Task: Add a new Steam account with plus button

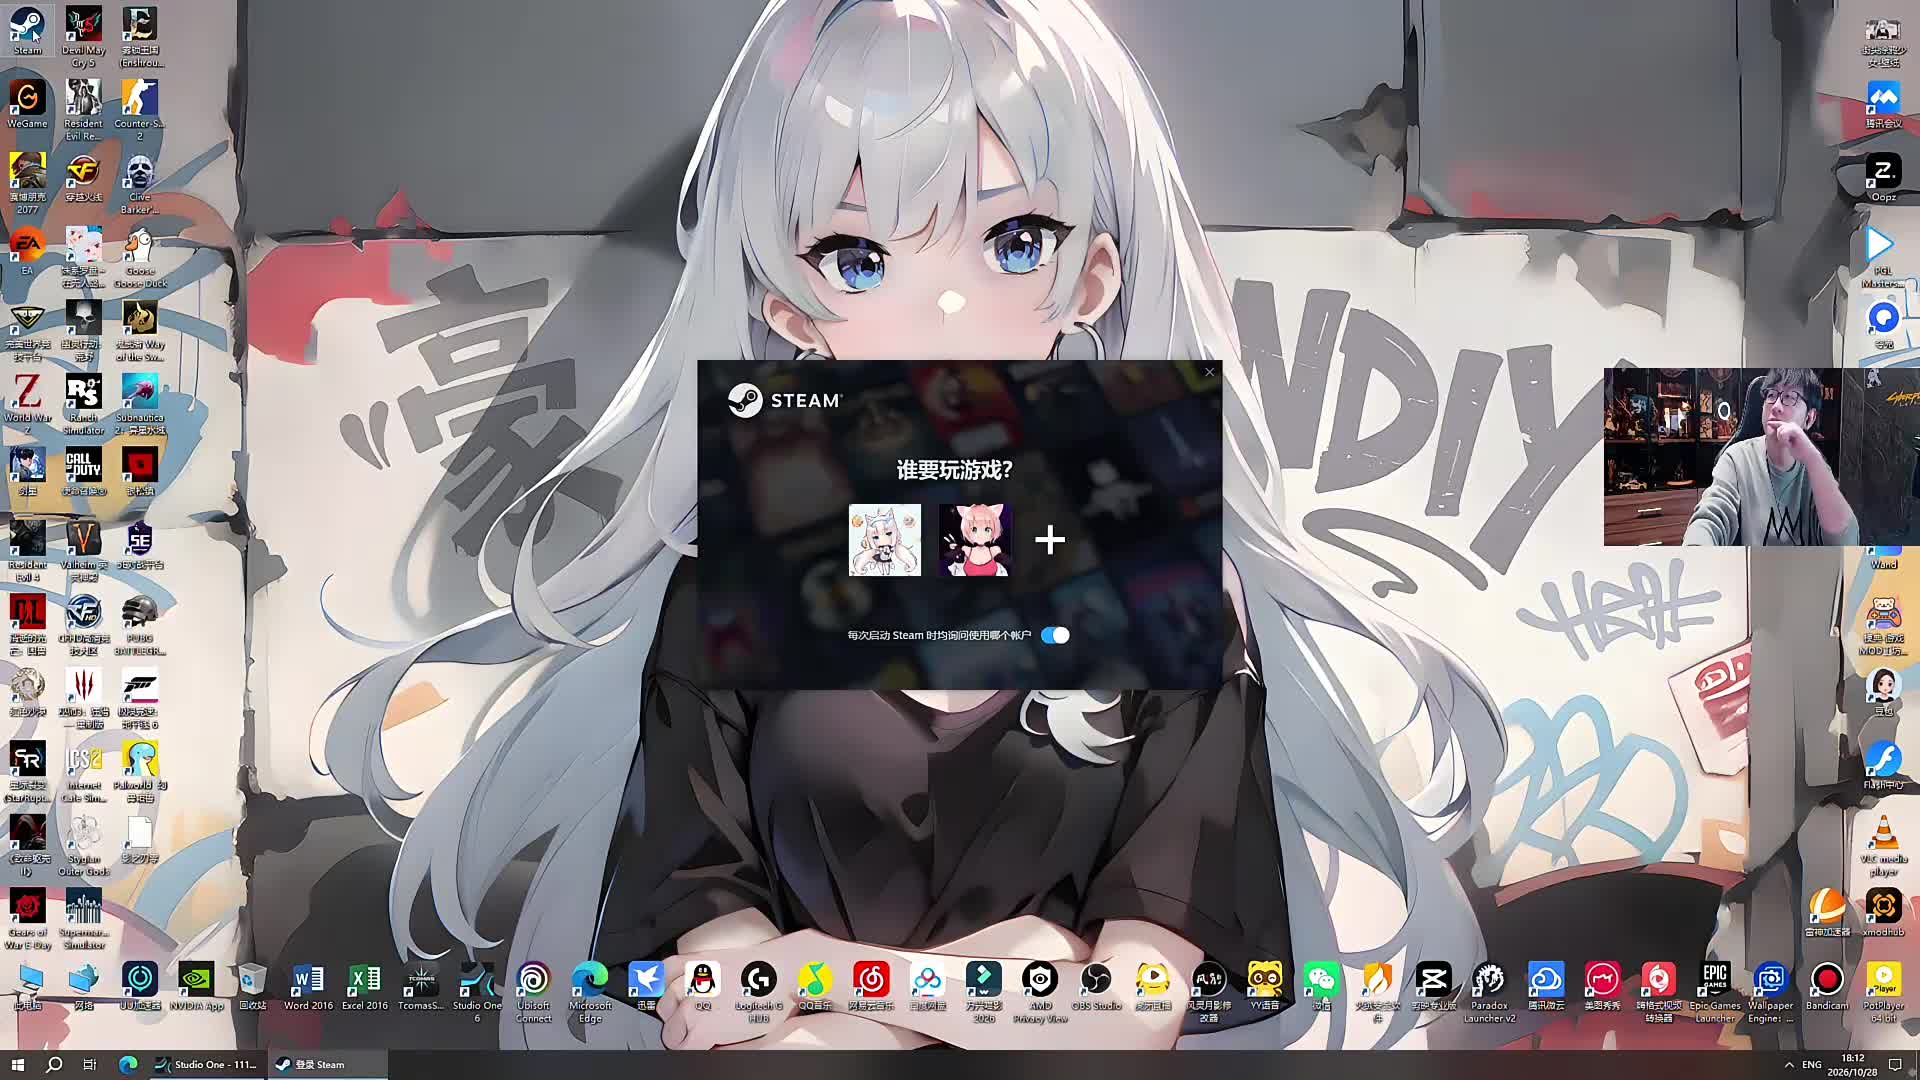Action: point(1050,540)
